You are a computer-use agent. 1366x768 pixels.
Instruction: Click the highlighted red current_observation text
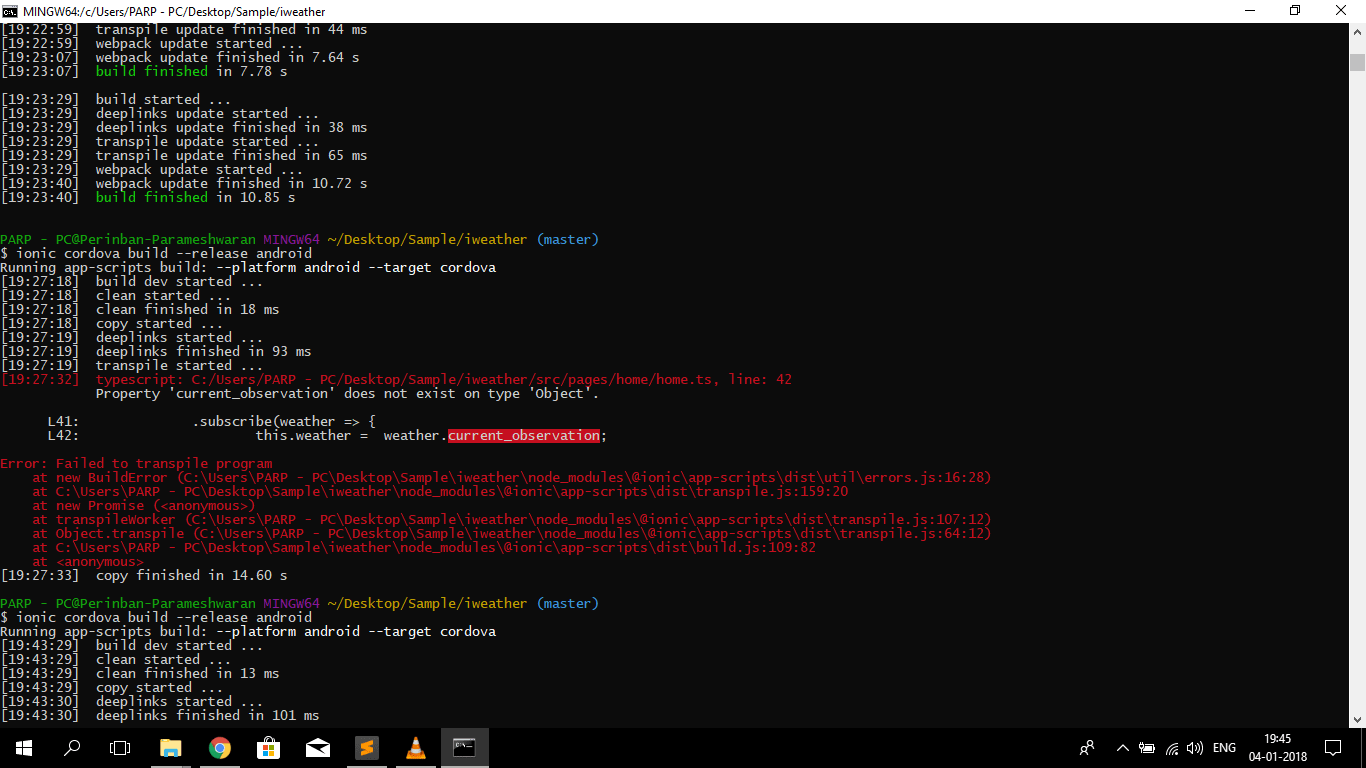[x=524, y=436]
